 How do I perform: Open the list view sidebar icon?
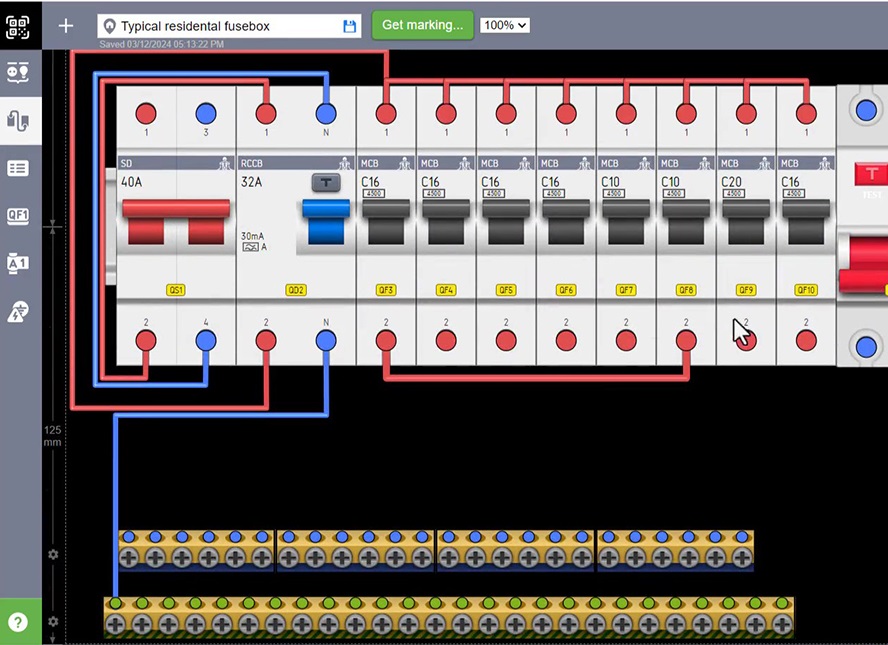point(18,168)
